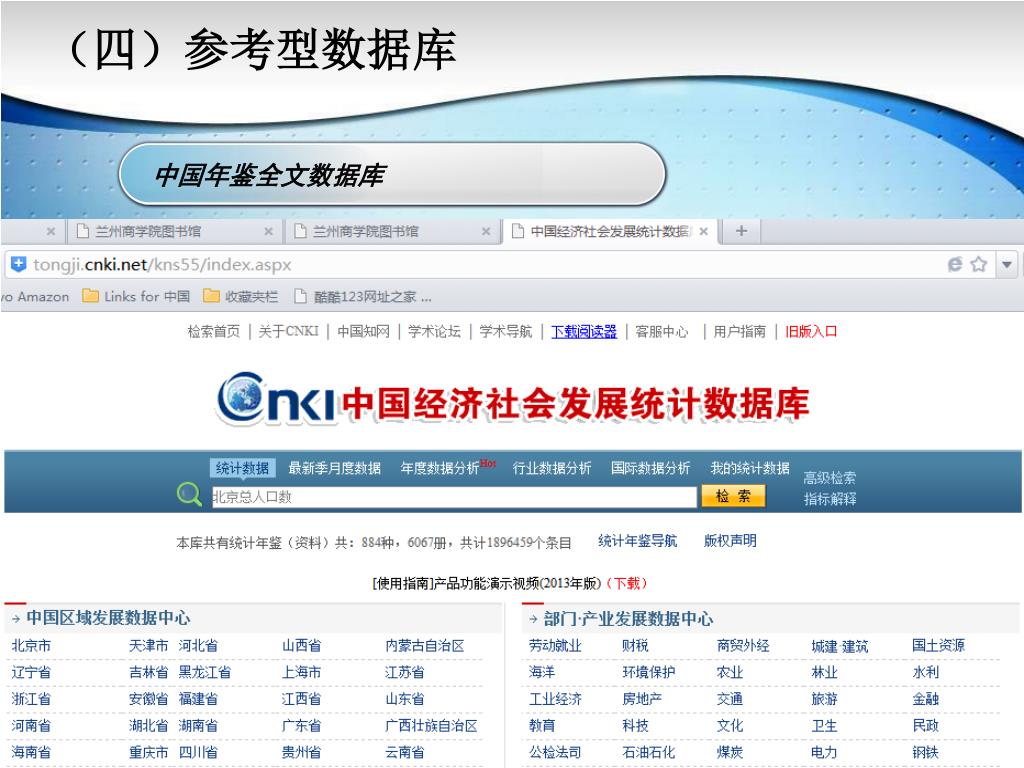Select the 统计数据 search tab
Image resolution: width=1024 pixels, height=768 pixels.
point(242,468)
